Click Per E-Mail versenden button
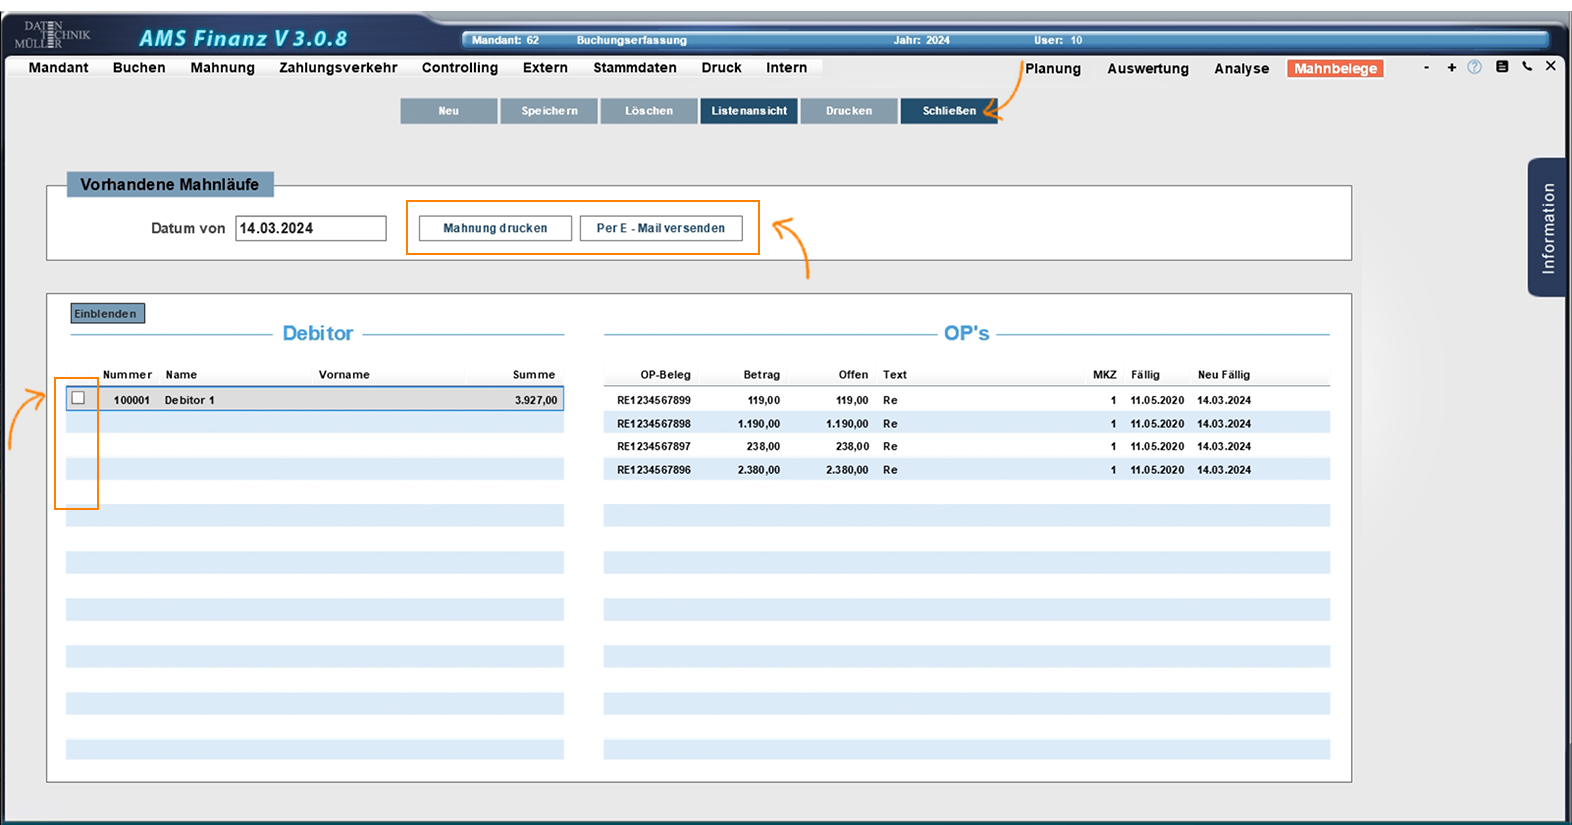The height and width of the screenshot is (825, 1572). pyautogui.click(x=661, y=228)
